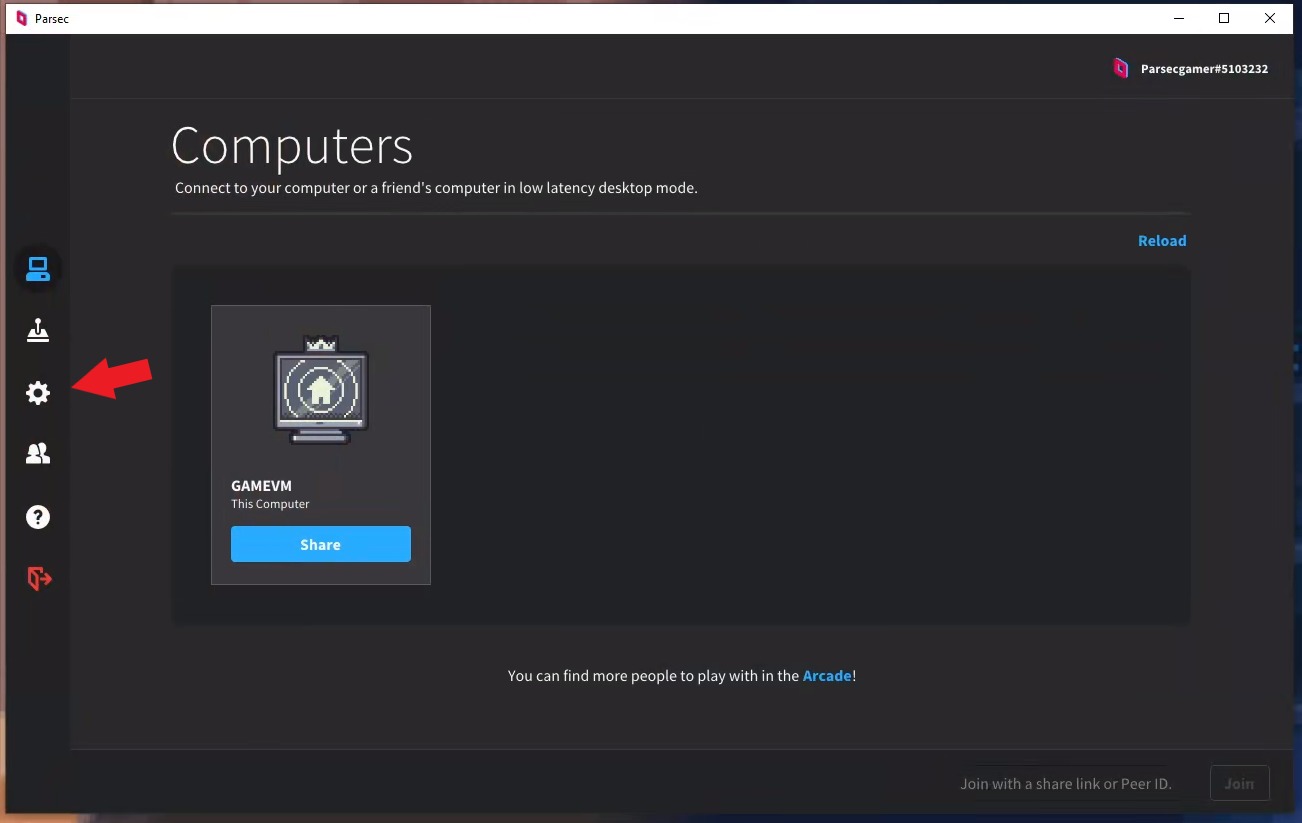Open the Arcade joystick icon in the sidebar
The height and width of the screenshot is (823, 1302).
38,331
